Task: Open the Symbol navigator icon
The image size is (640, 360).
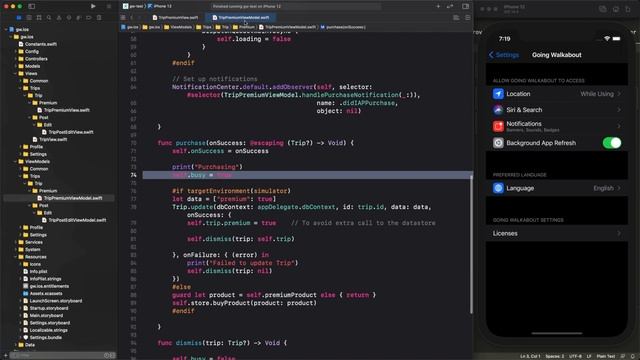Action: (x=39, y=18)
